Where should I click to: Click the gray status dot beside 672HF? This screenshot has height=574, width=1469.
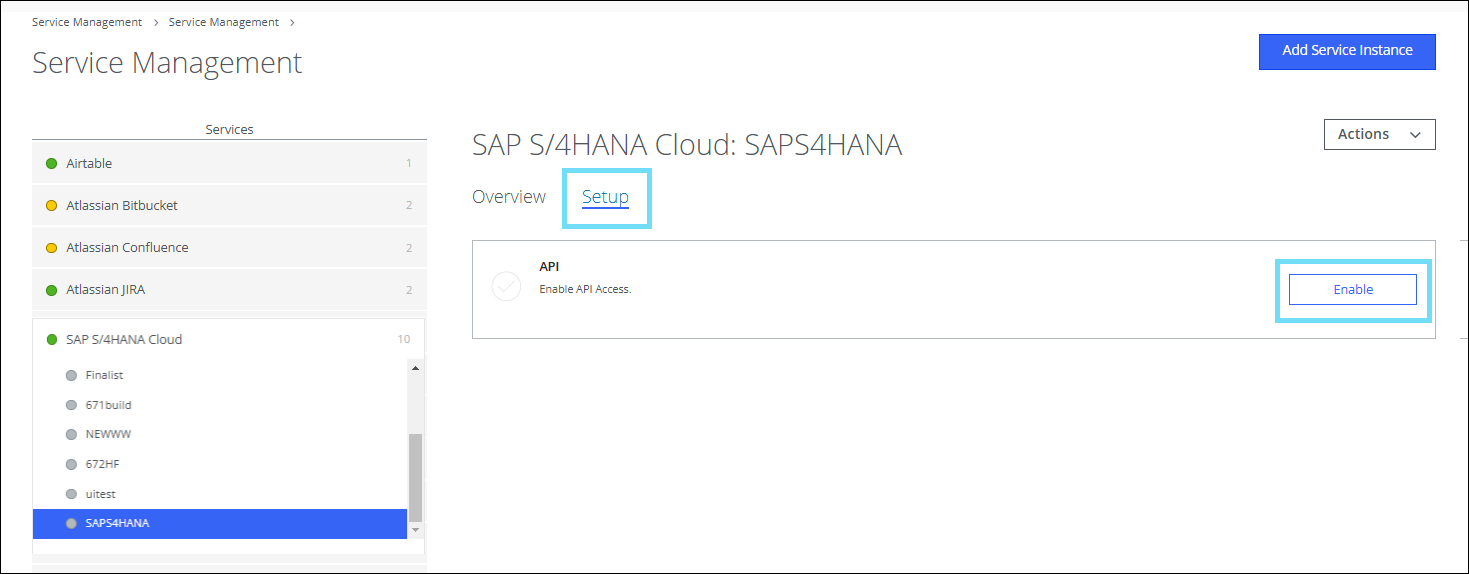[x=71, y=464]
